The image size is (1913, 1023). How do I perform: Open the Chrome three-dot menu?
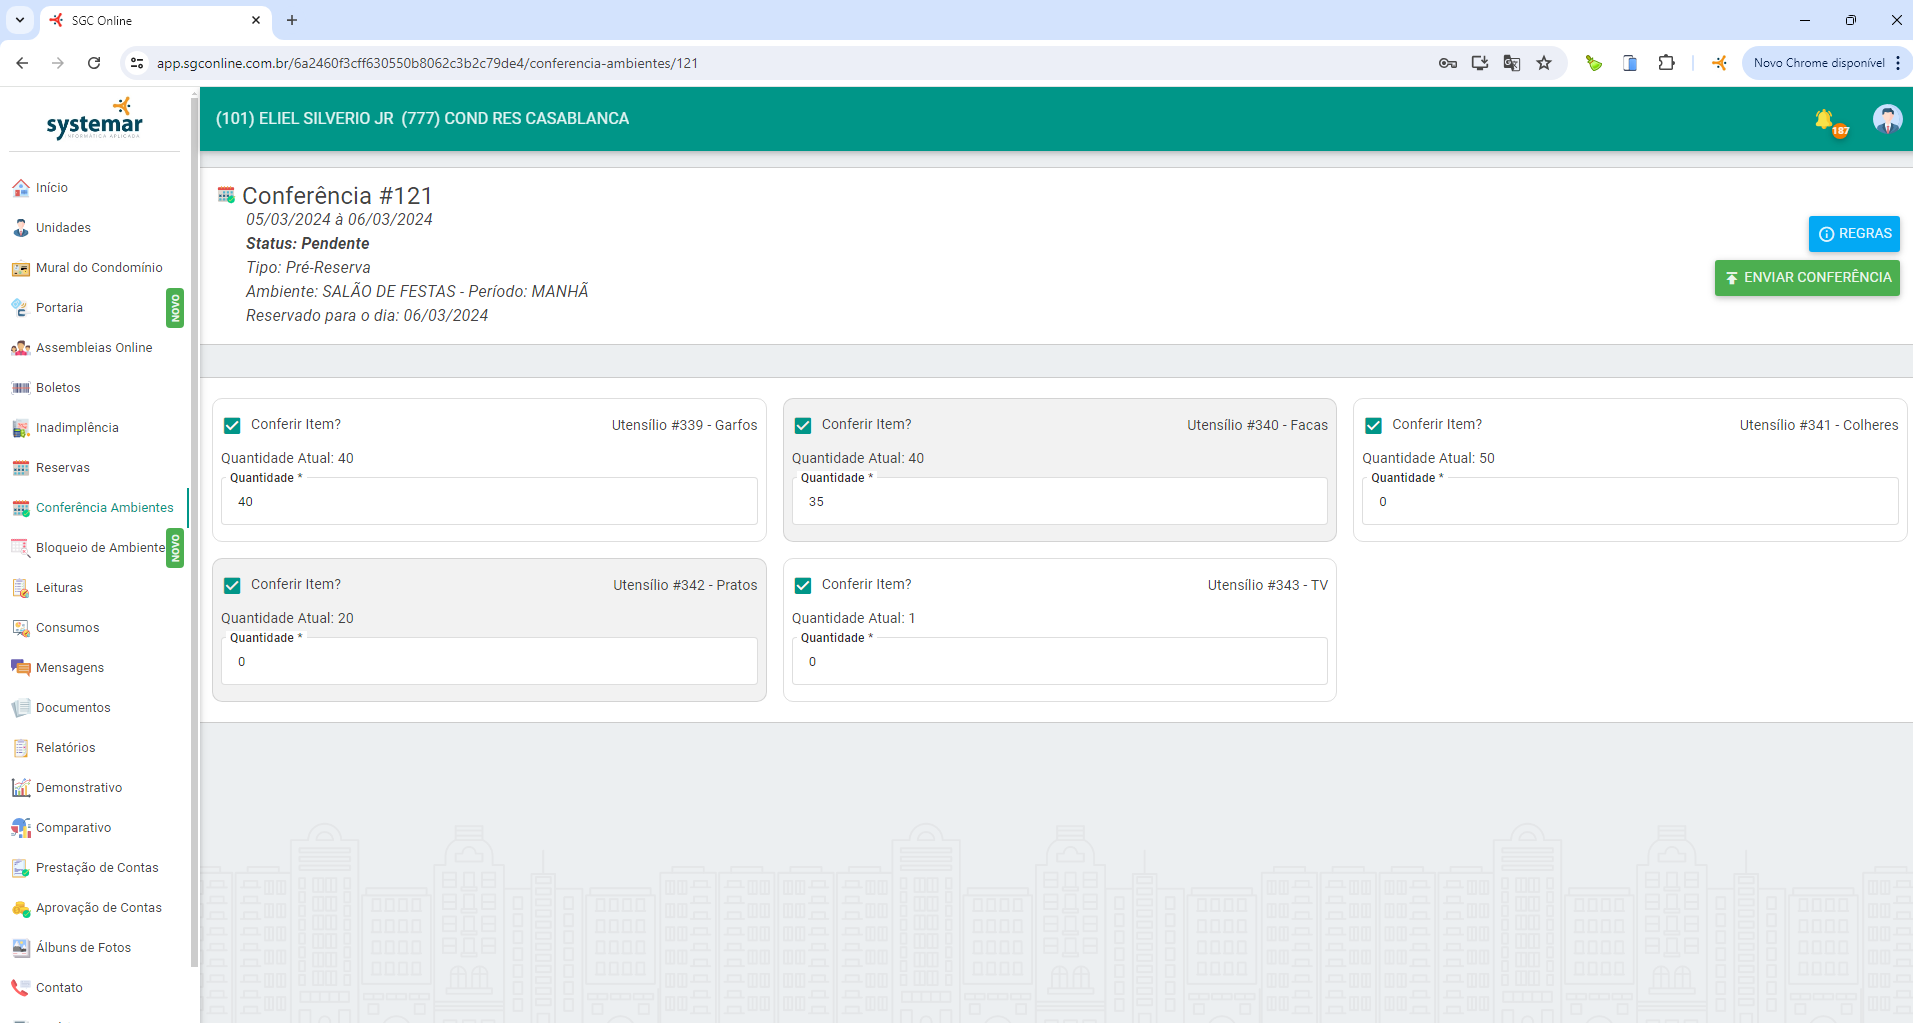(1897, 63)
